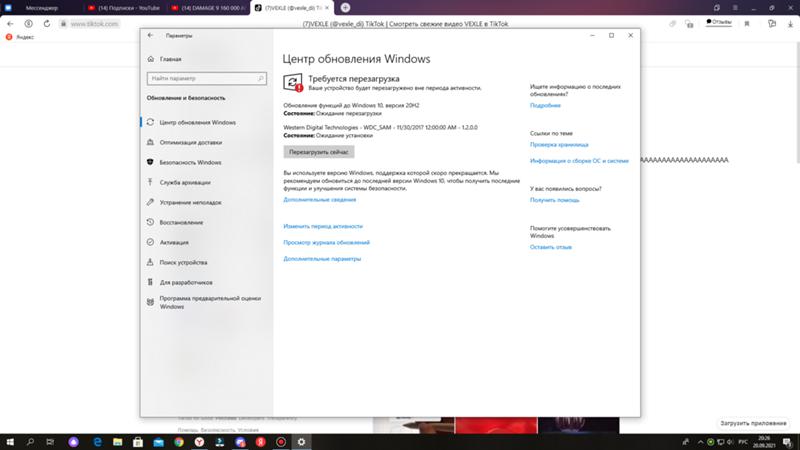Switch to the DAMAGE YouTube browser tab
The height and width of the screenshot is (450, 800).
pyautogui.click(x=208, y=8)
